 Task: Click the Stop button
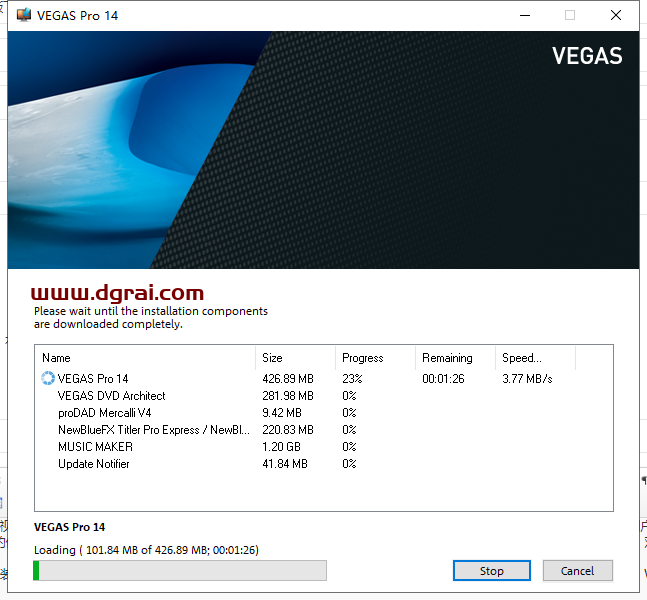491,570
